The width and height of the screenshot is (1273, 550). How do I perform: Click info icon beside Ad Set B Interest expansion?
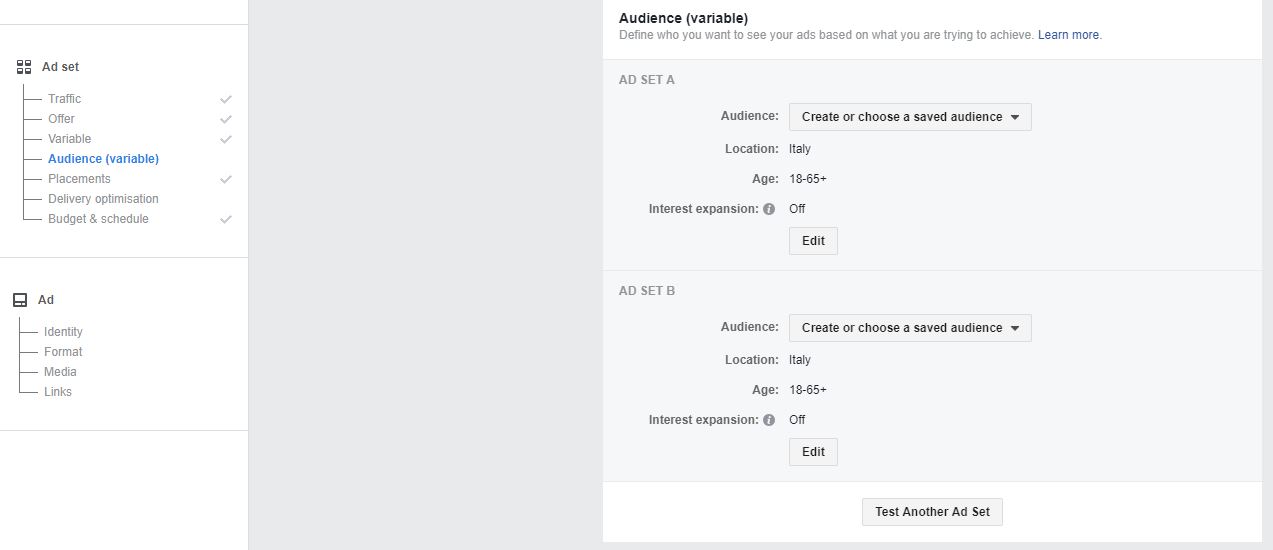click(769, 420)
